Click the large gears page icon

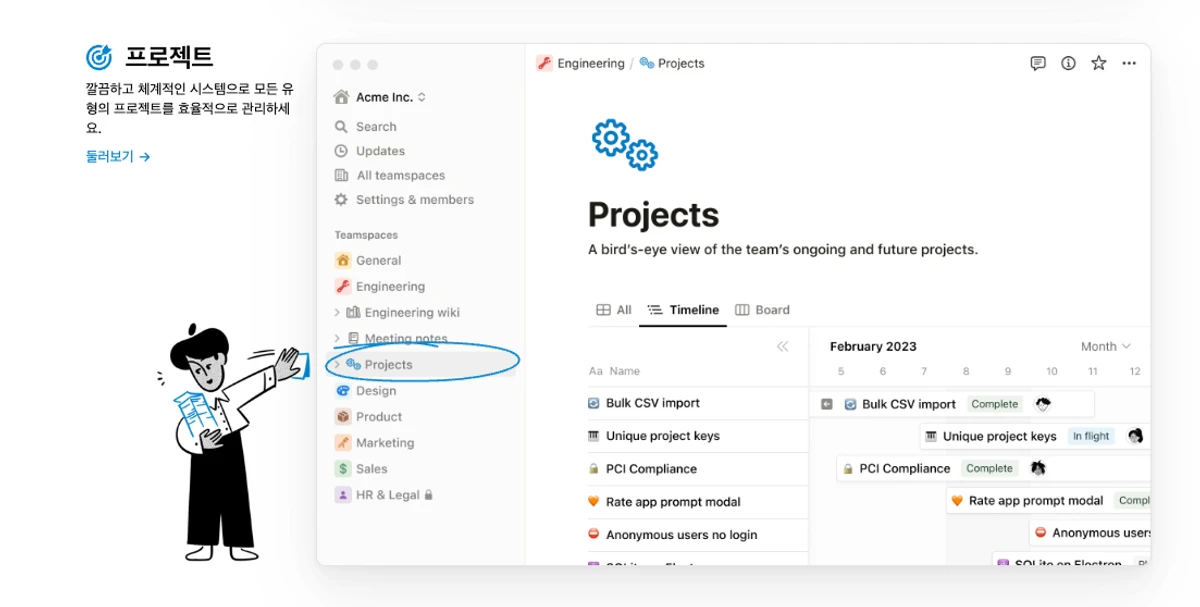(x=625, y=145)
